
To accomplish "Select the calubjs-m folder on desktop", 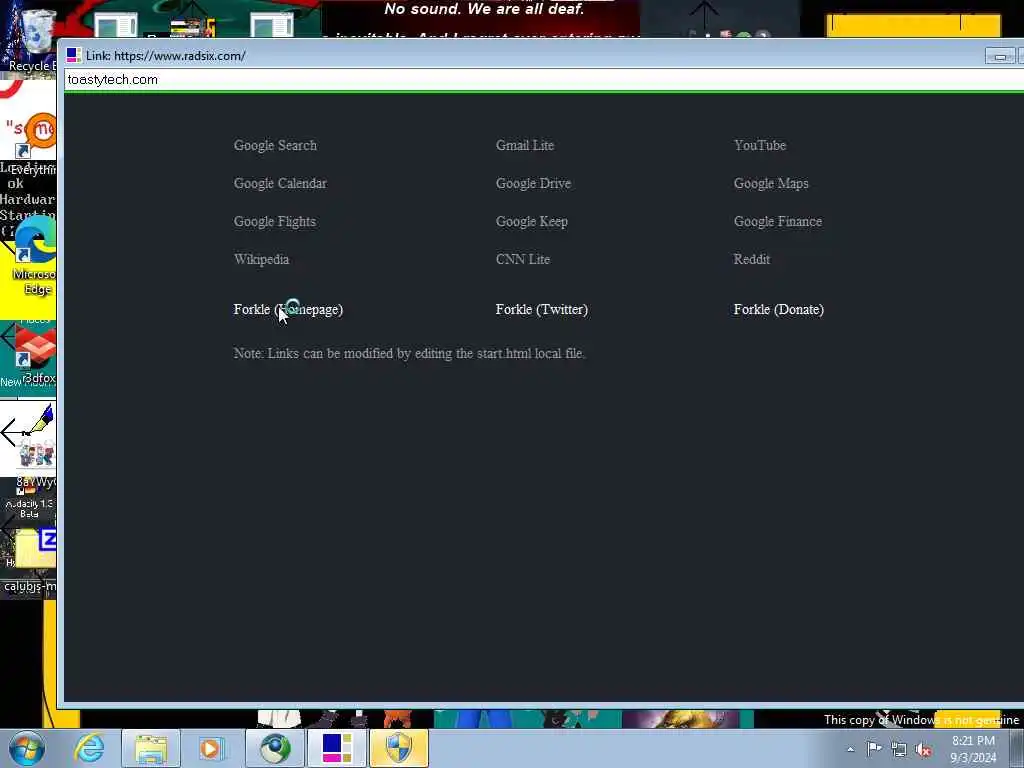I will pyautogui.click(x=30, y=560).
